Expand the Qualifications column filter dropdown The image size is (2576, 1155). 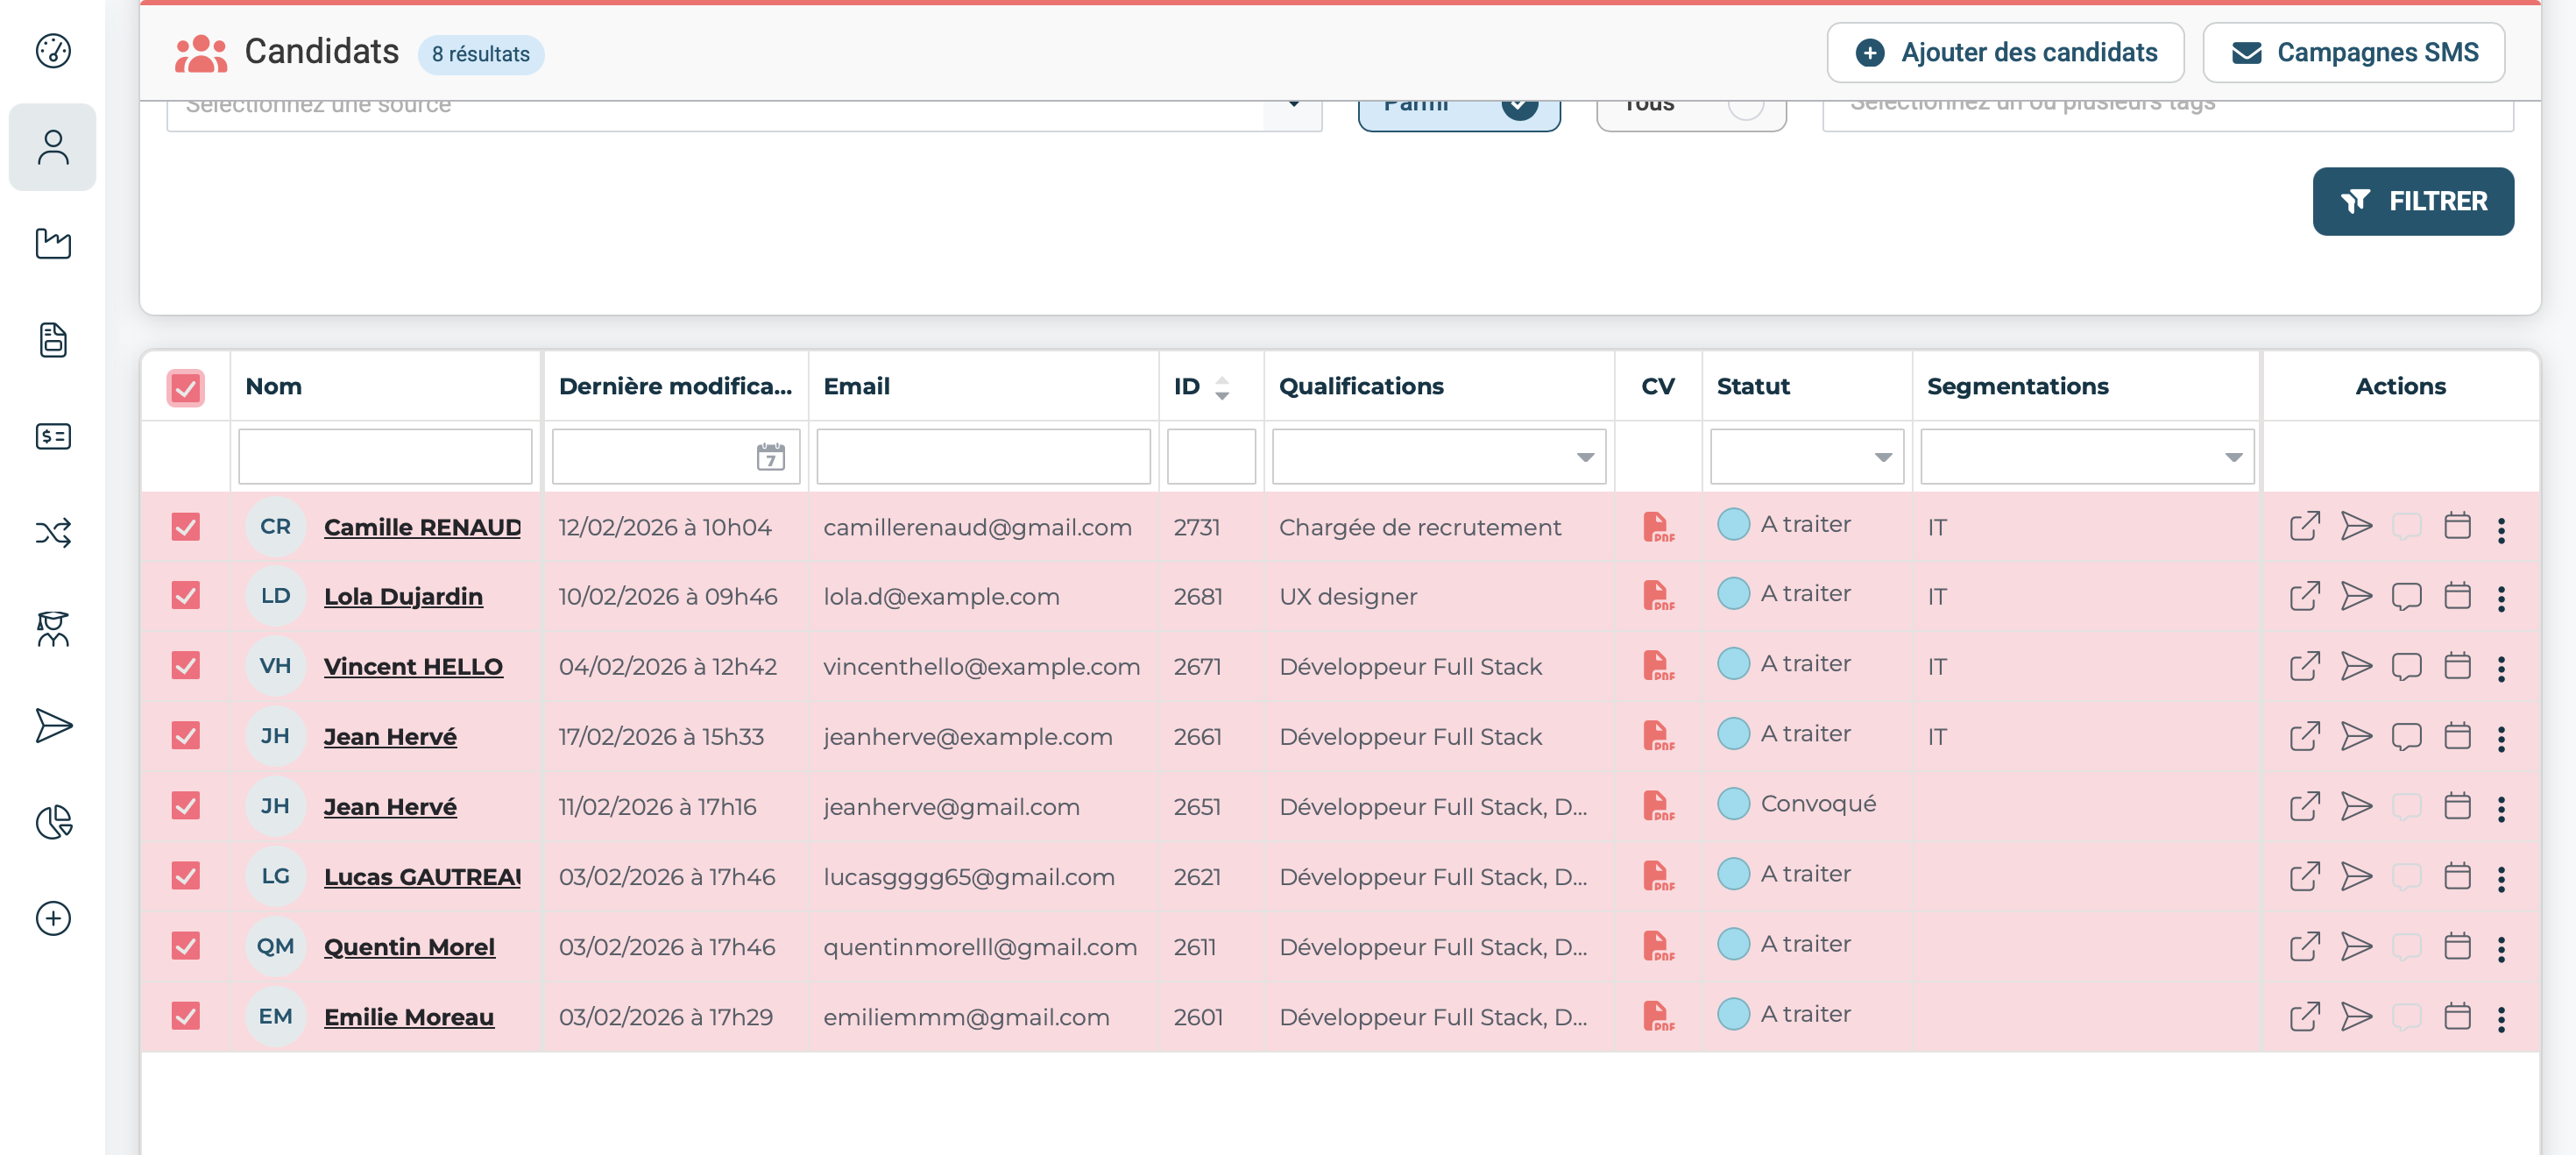[1584, 458]
